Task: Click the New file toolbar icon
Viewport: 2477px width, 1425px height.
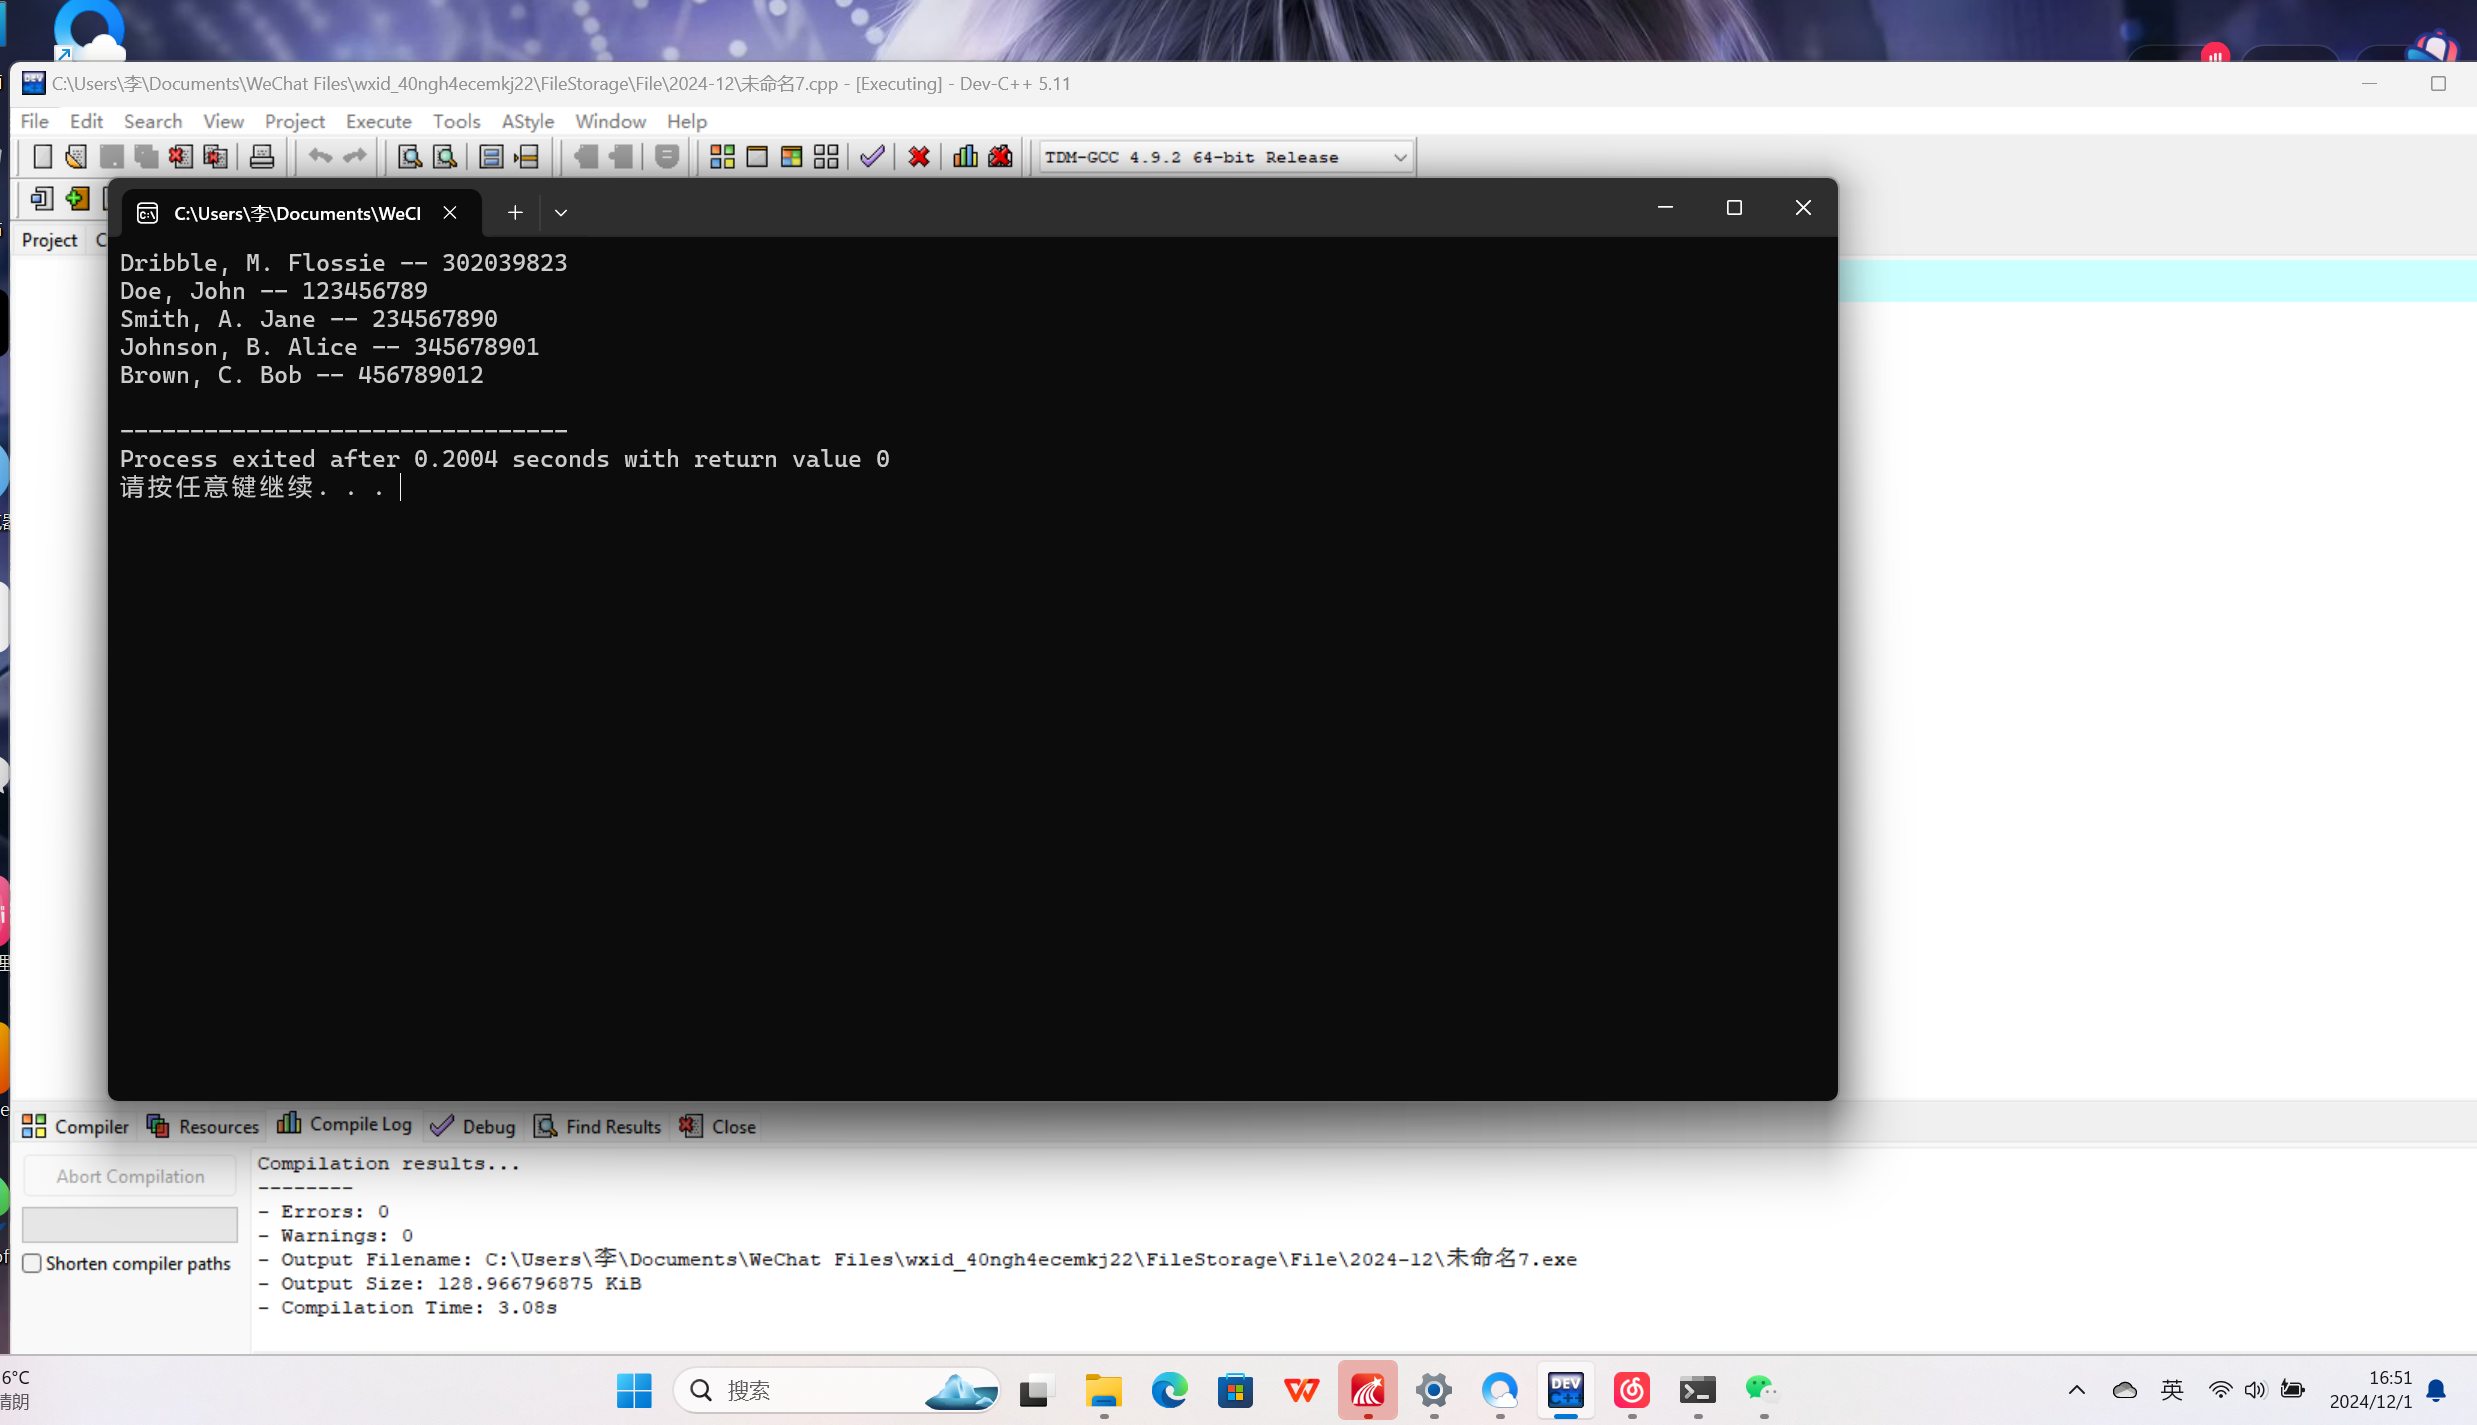Action: (x=42, y=157)
